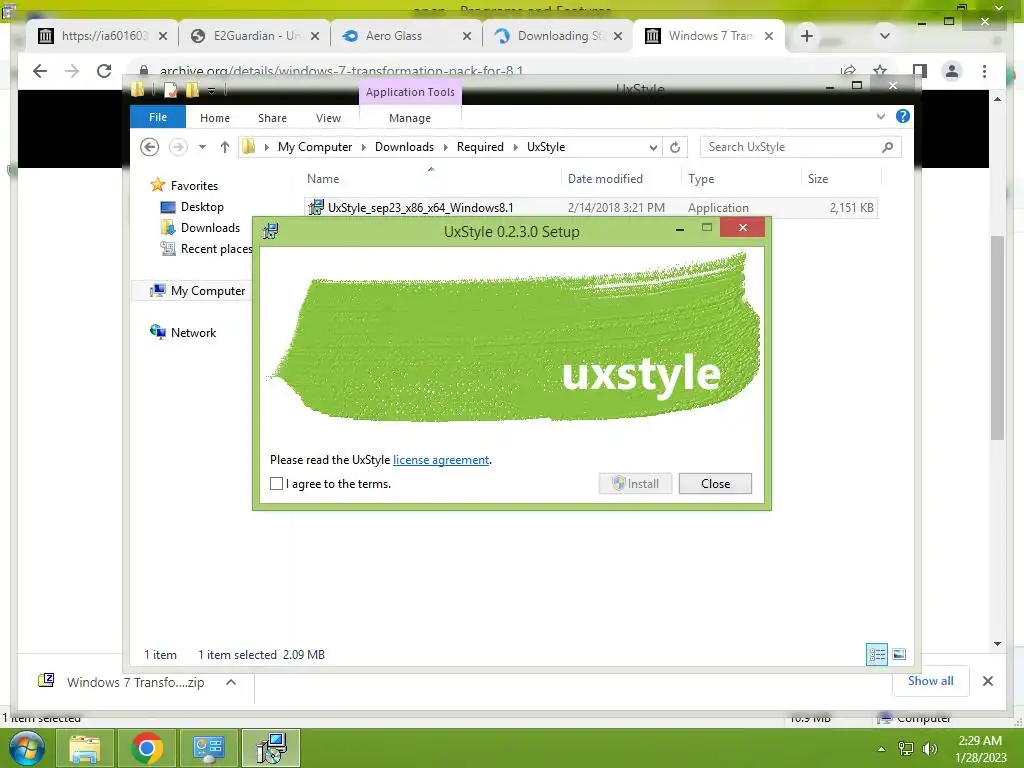Sort by Date modified column header
Screen dimensions: 1024x768
click(x=605, y=179)
